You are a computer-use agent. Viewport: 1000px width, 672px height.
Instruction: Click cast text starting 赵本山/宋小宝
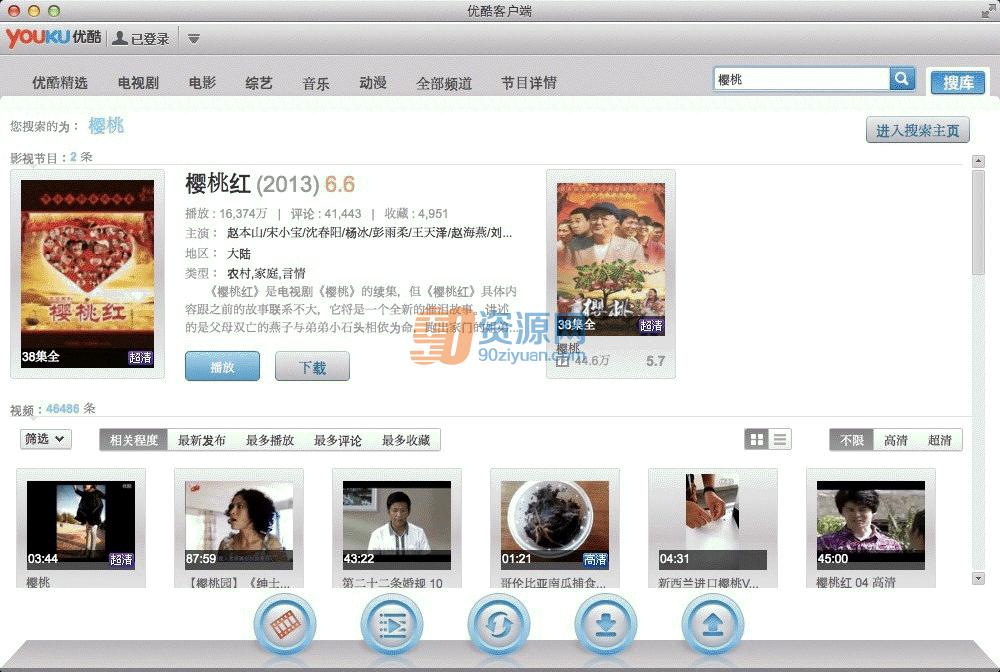click(369, 233)
